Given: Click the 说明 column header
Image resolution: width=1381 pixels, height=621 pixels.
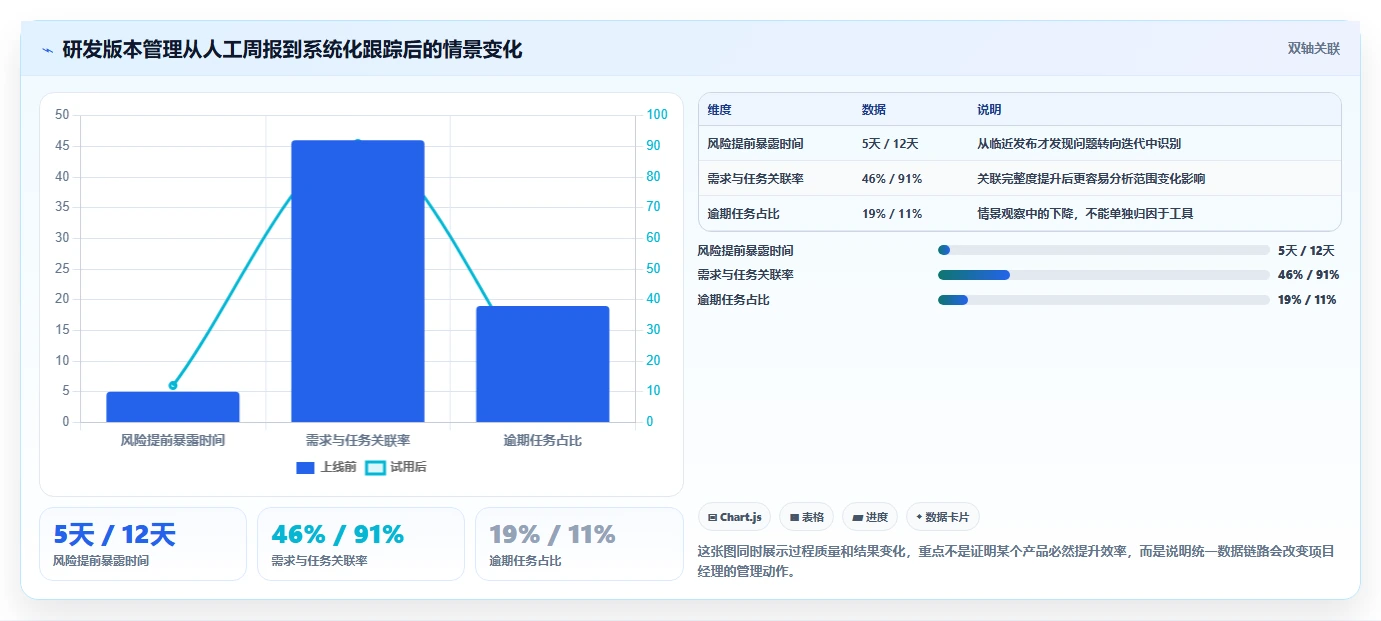Looking at the screenshot, I should (x=989, y=110).
